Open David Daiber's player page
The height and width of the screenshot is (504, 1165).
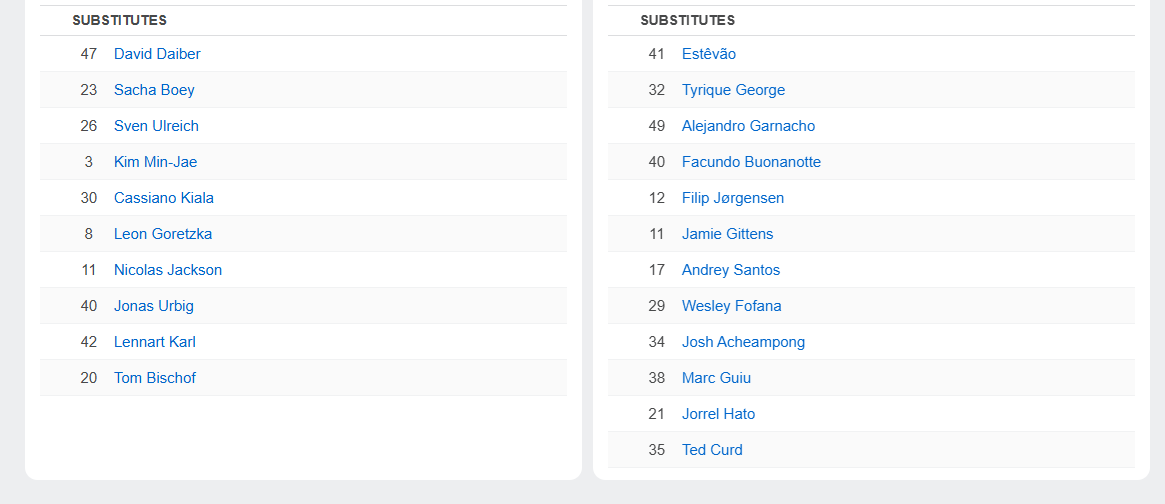point(157,54)
